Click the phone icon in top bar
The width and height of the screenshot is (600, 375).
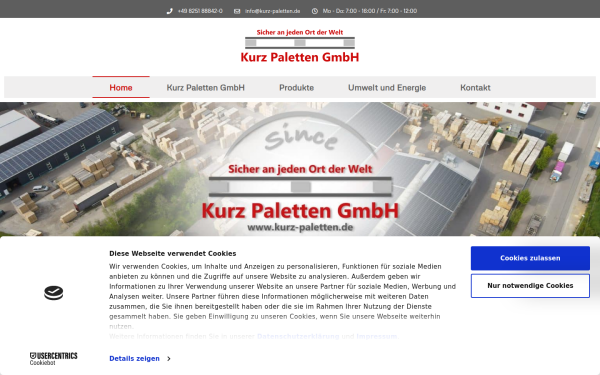pos(170,11)
